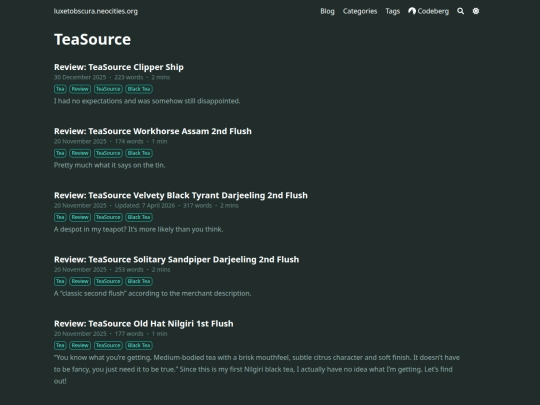540x405 pixels.
Task: Open the Categories menu item
Action: pos(360,11)
